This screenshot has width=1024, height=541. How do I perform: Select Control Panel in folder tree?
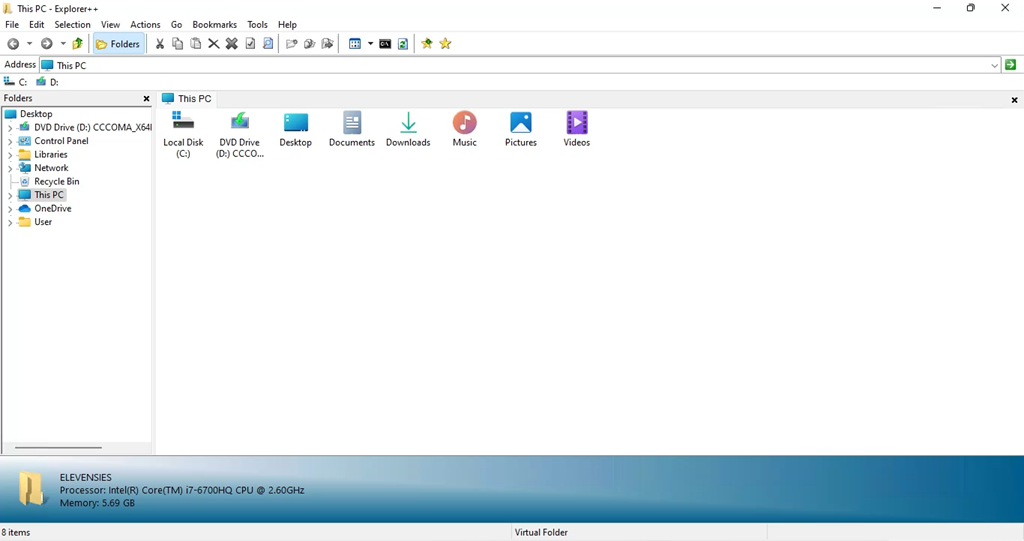pyautogui.click(x=54, y=141)
